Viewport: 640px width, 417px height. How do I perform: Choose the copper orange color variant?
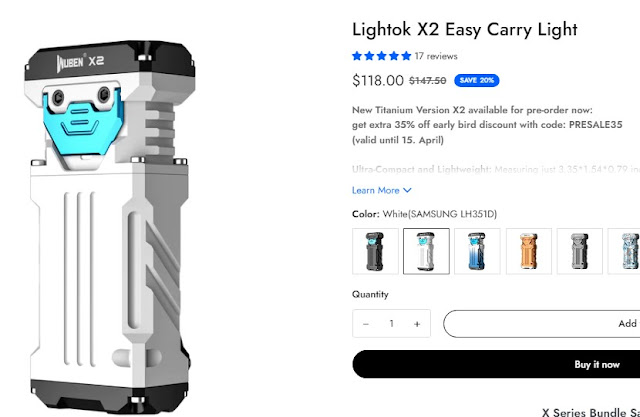pos(529,251)
